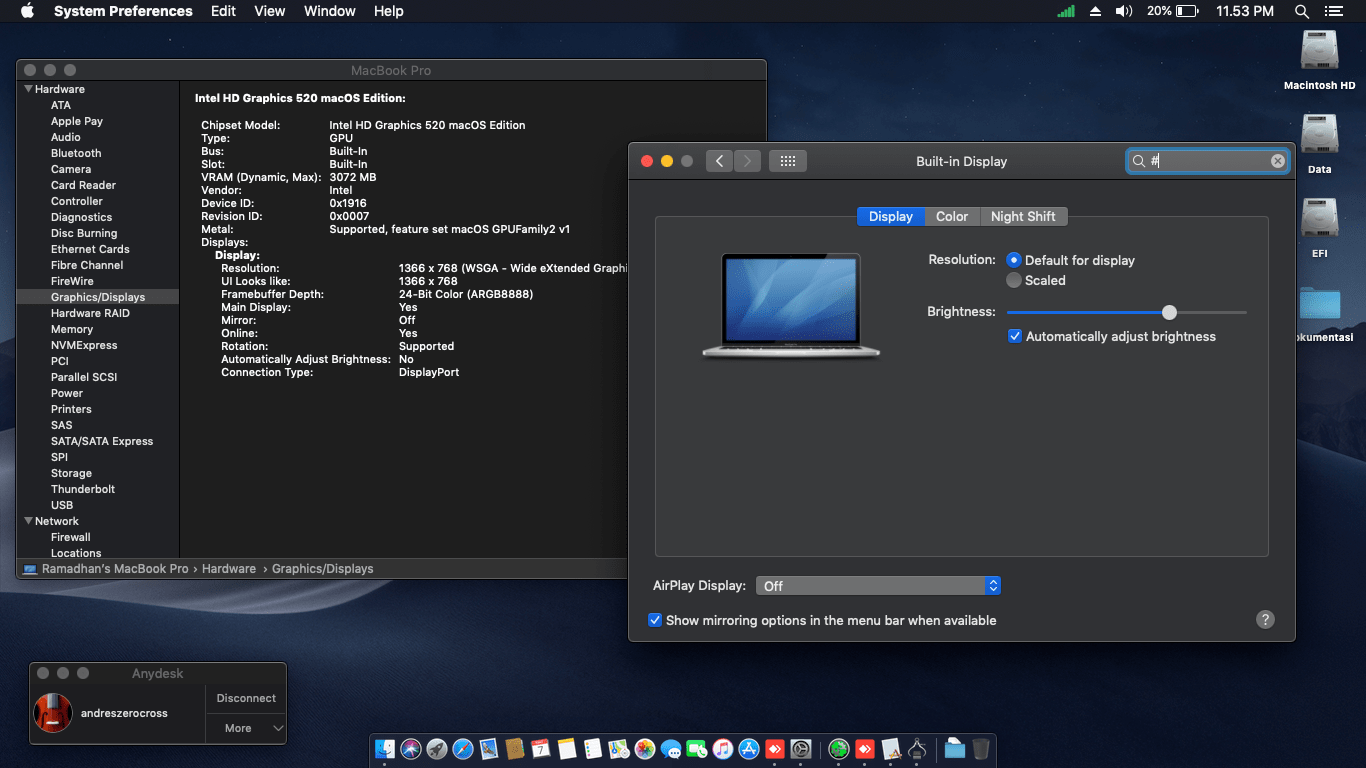Collapse the Hardware tree section
Screen dimensions: 1366x768
[28, 89]
